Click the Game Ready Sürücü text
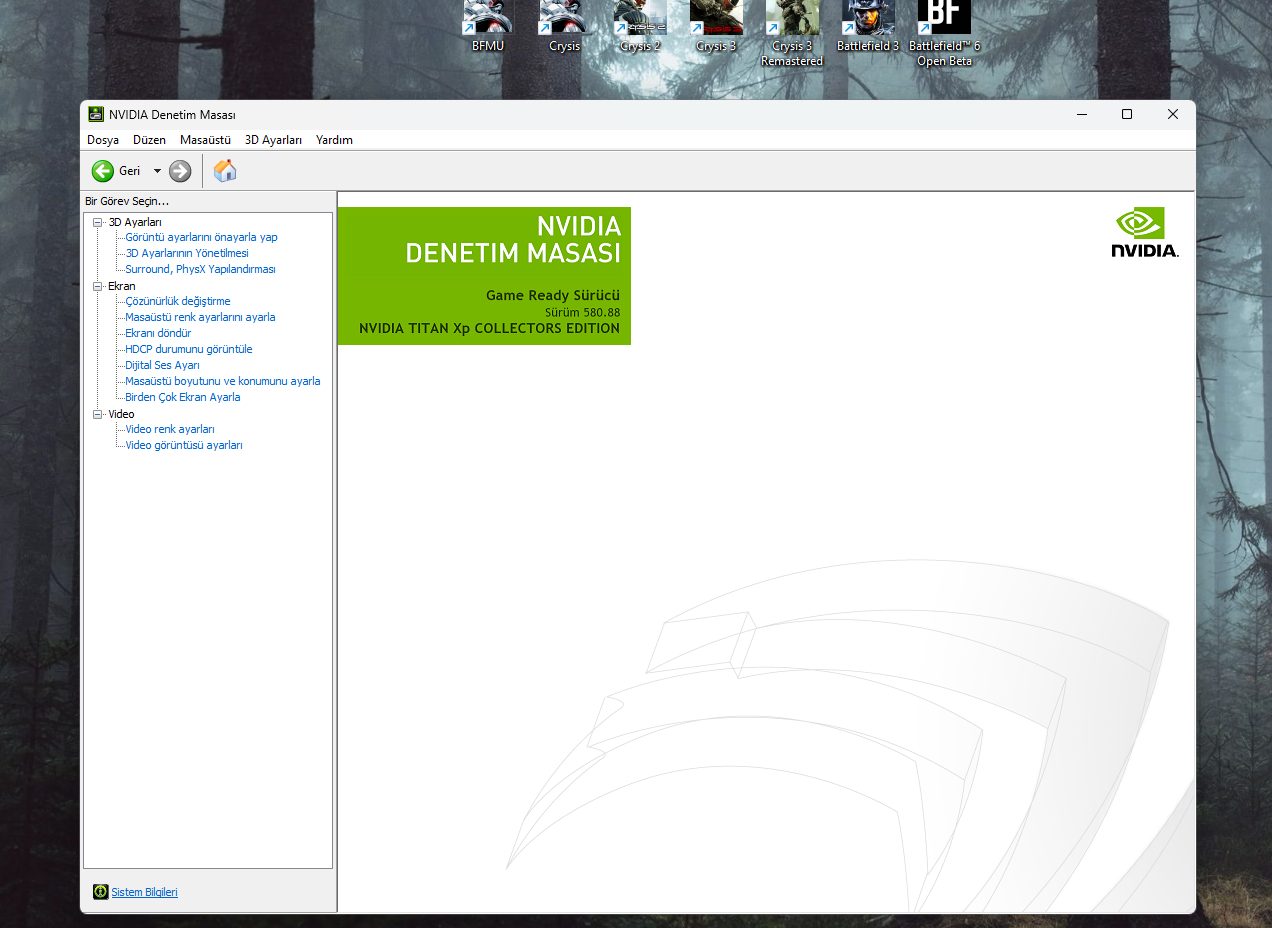 (553, 295)
